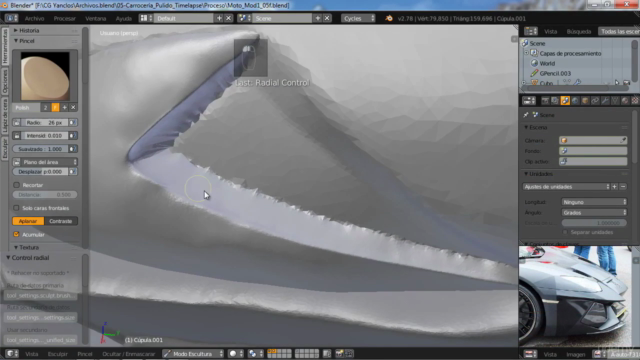
Task: Select the Aplanar direction button
Action: point(28,221)
